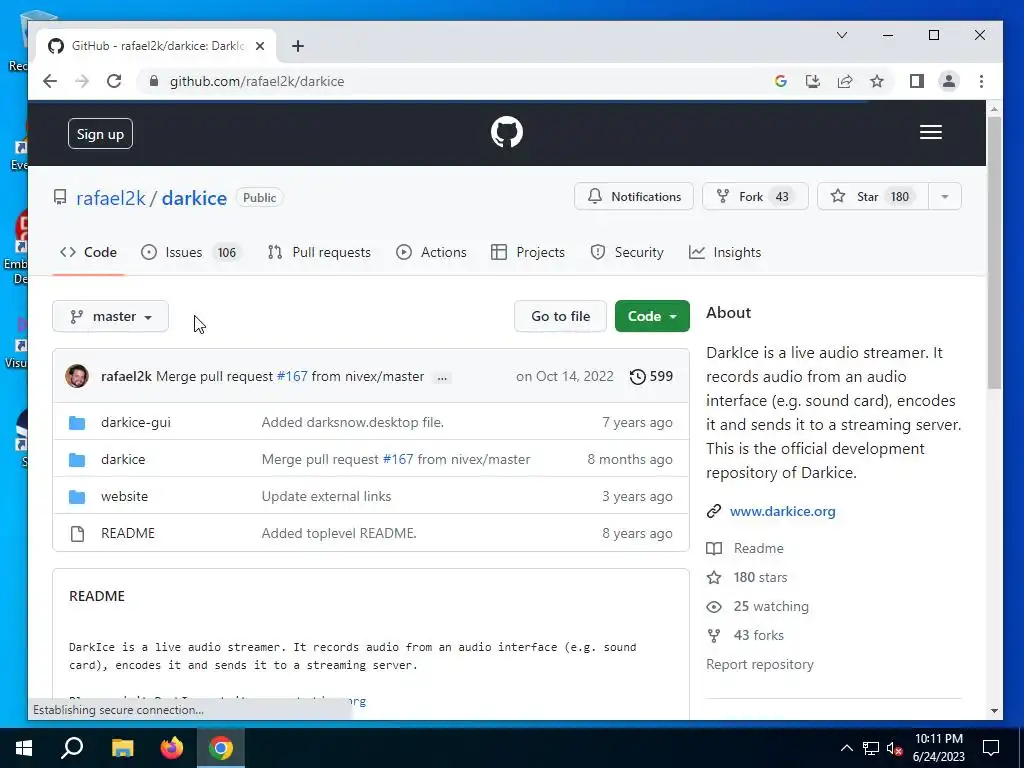Launch Firefox from taskbar

click(172, 748)
